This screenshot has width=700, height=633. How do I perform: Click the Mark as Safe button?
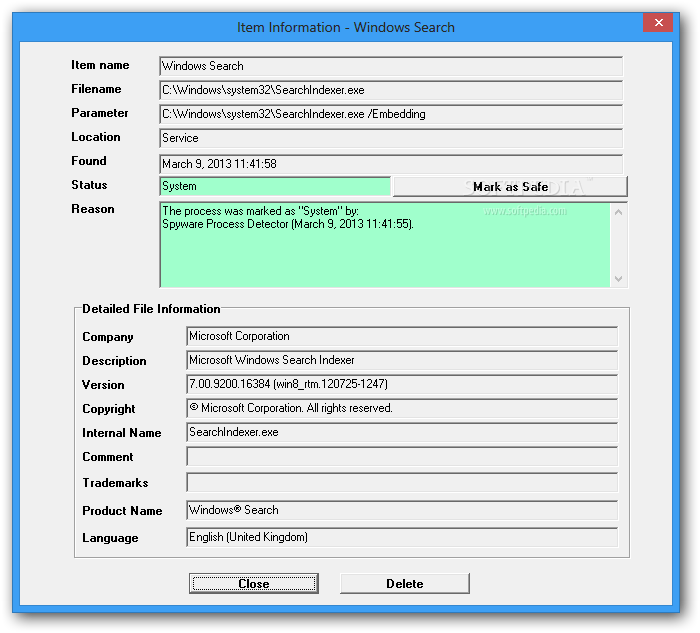pos(510,187)
